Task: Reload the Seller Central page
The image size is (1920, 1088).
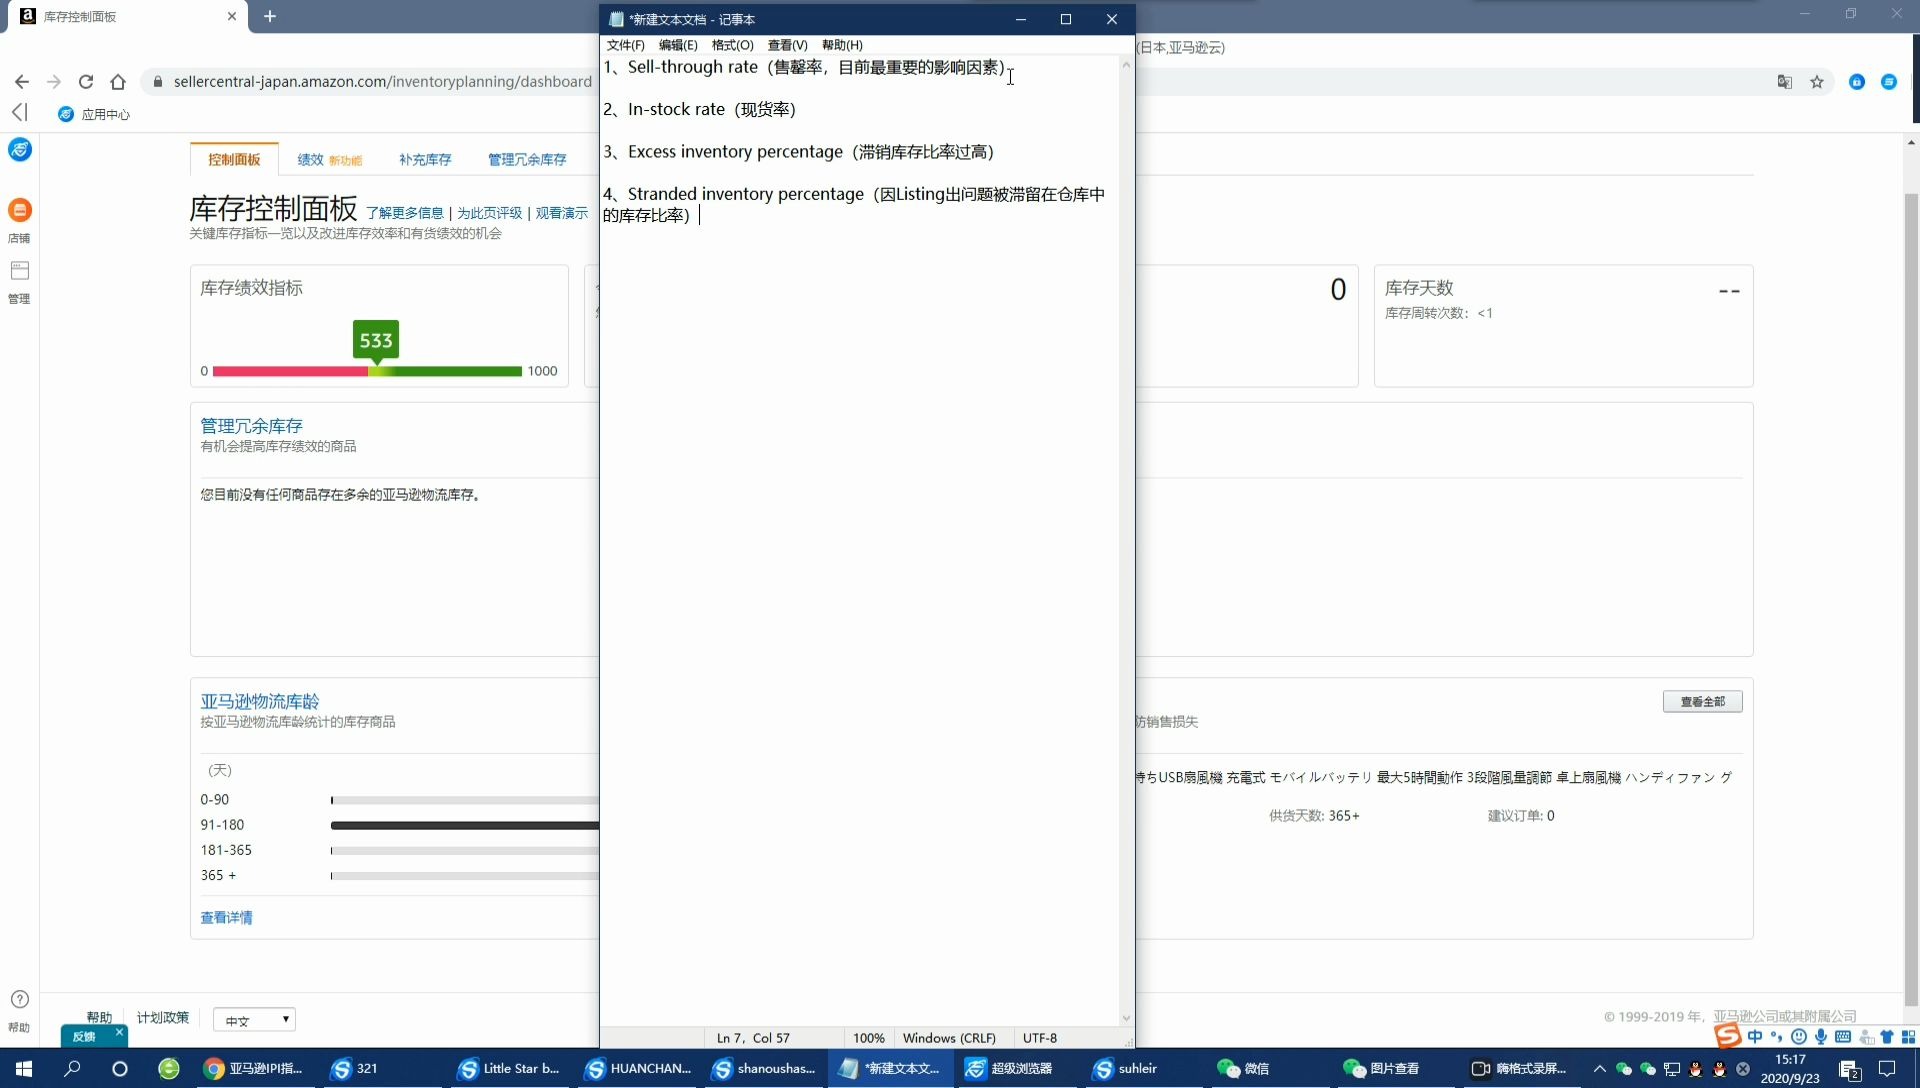Action: [x=86, y=82]
